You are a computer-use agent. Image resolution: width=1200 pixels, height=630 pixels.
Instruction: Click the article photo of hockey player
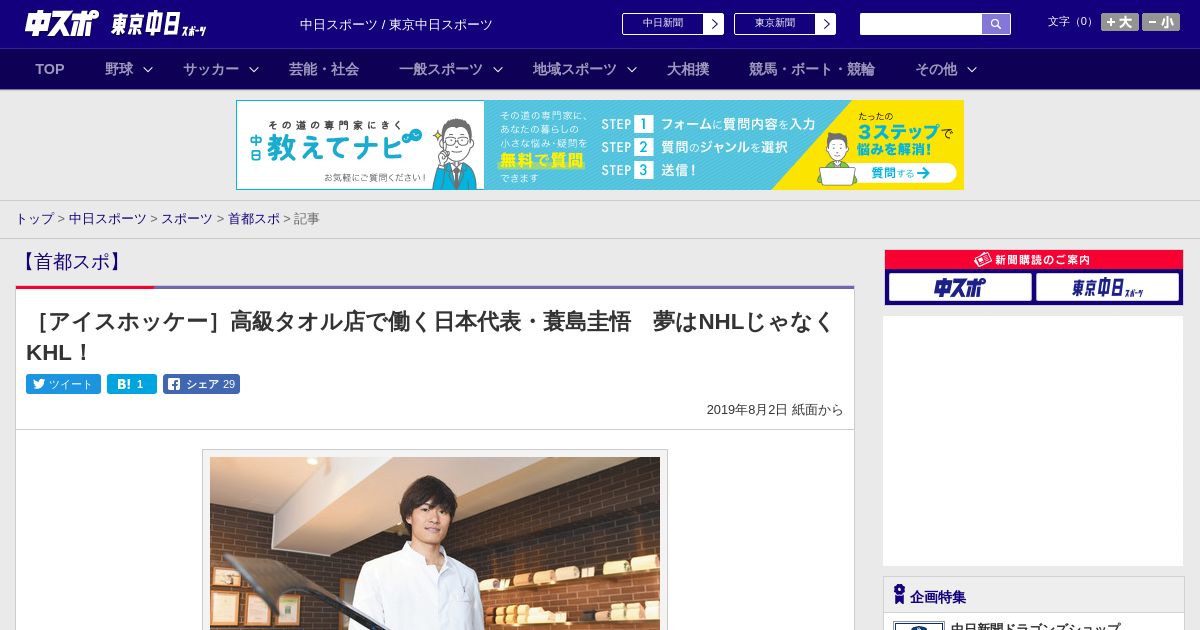435,543
